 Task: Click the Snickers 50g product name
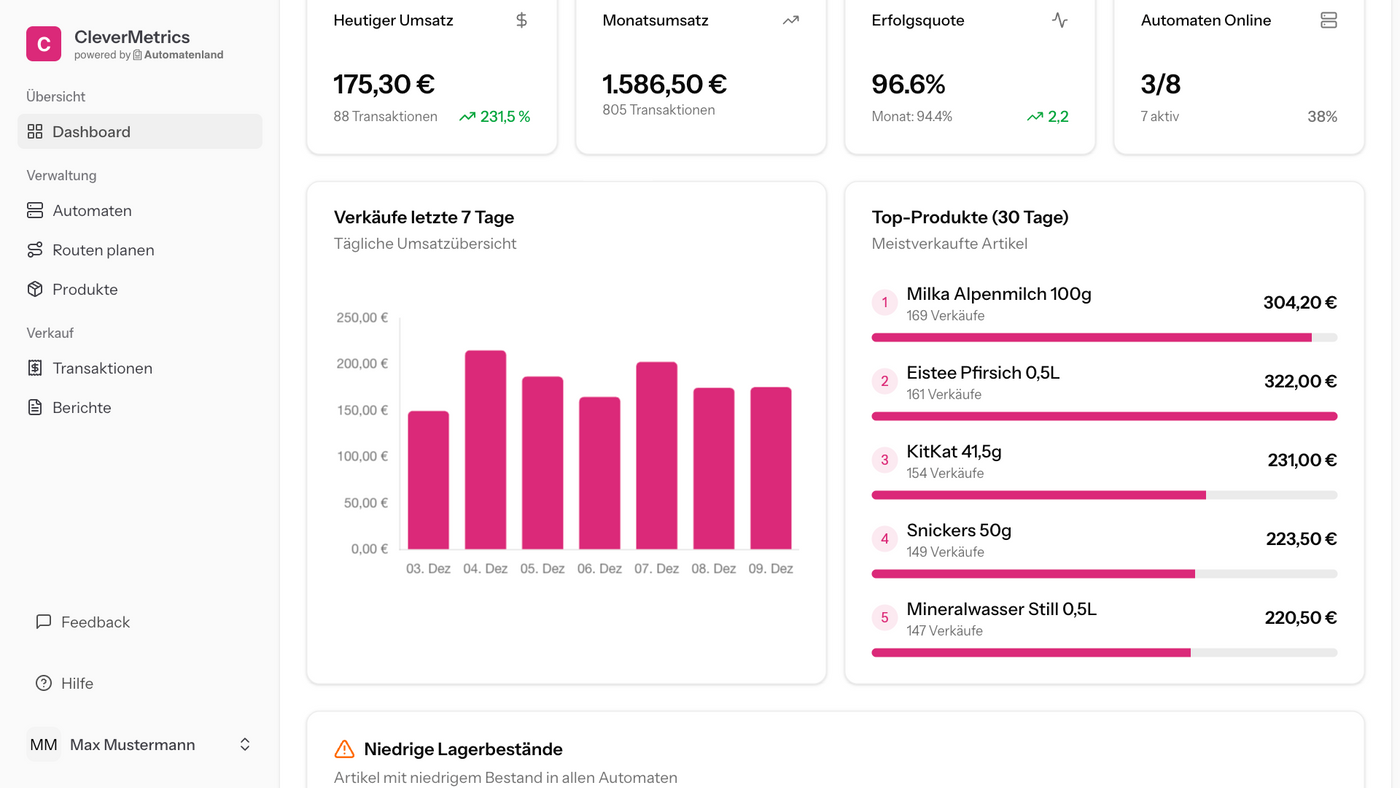click(x=959, y=530)
